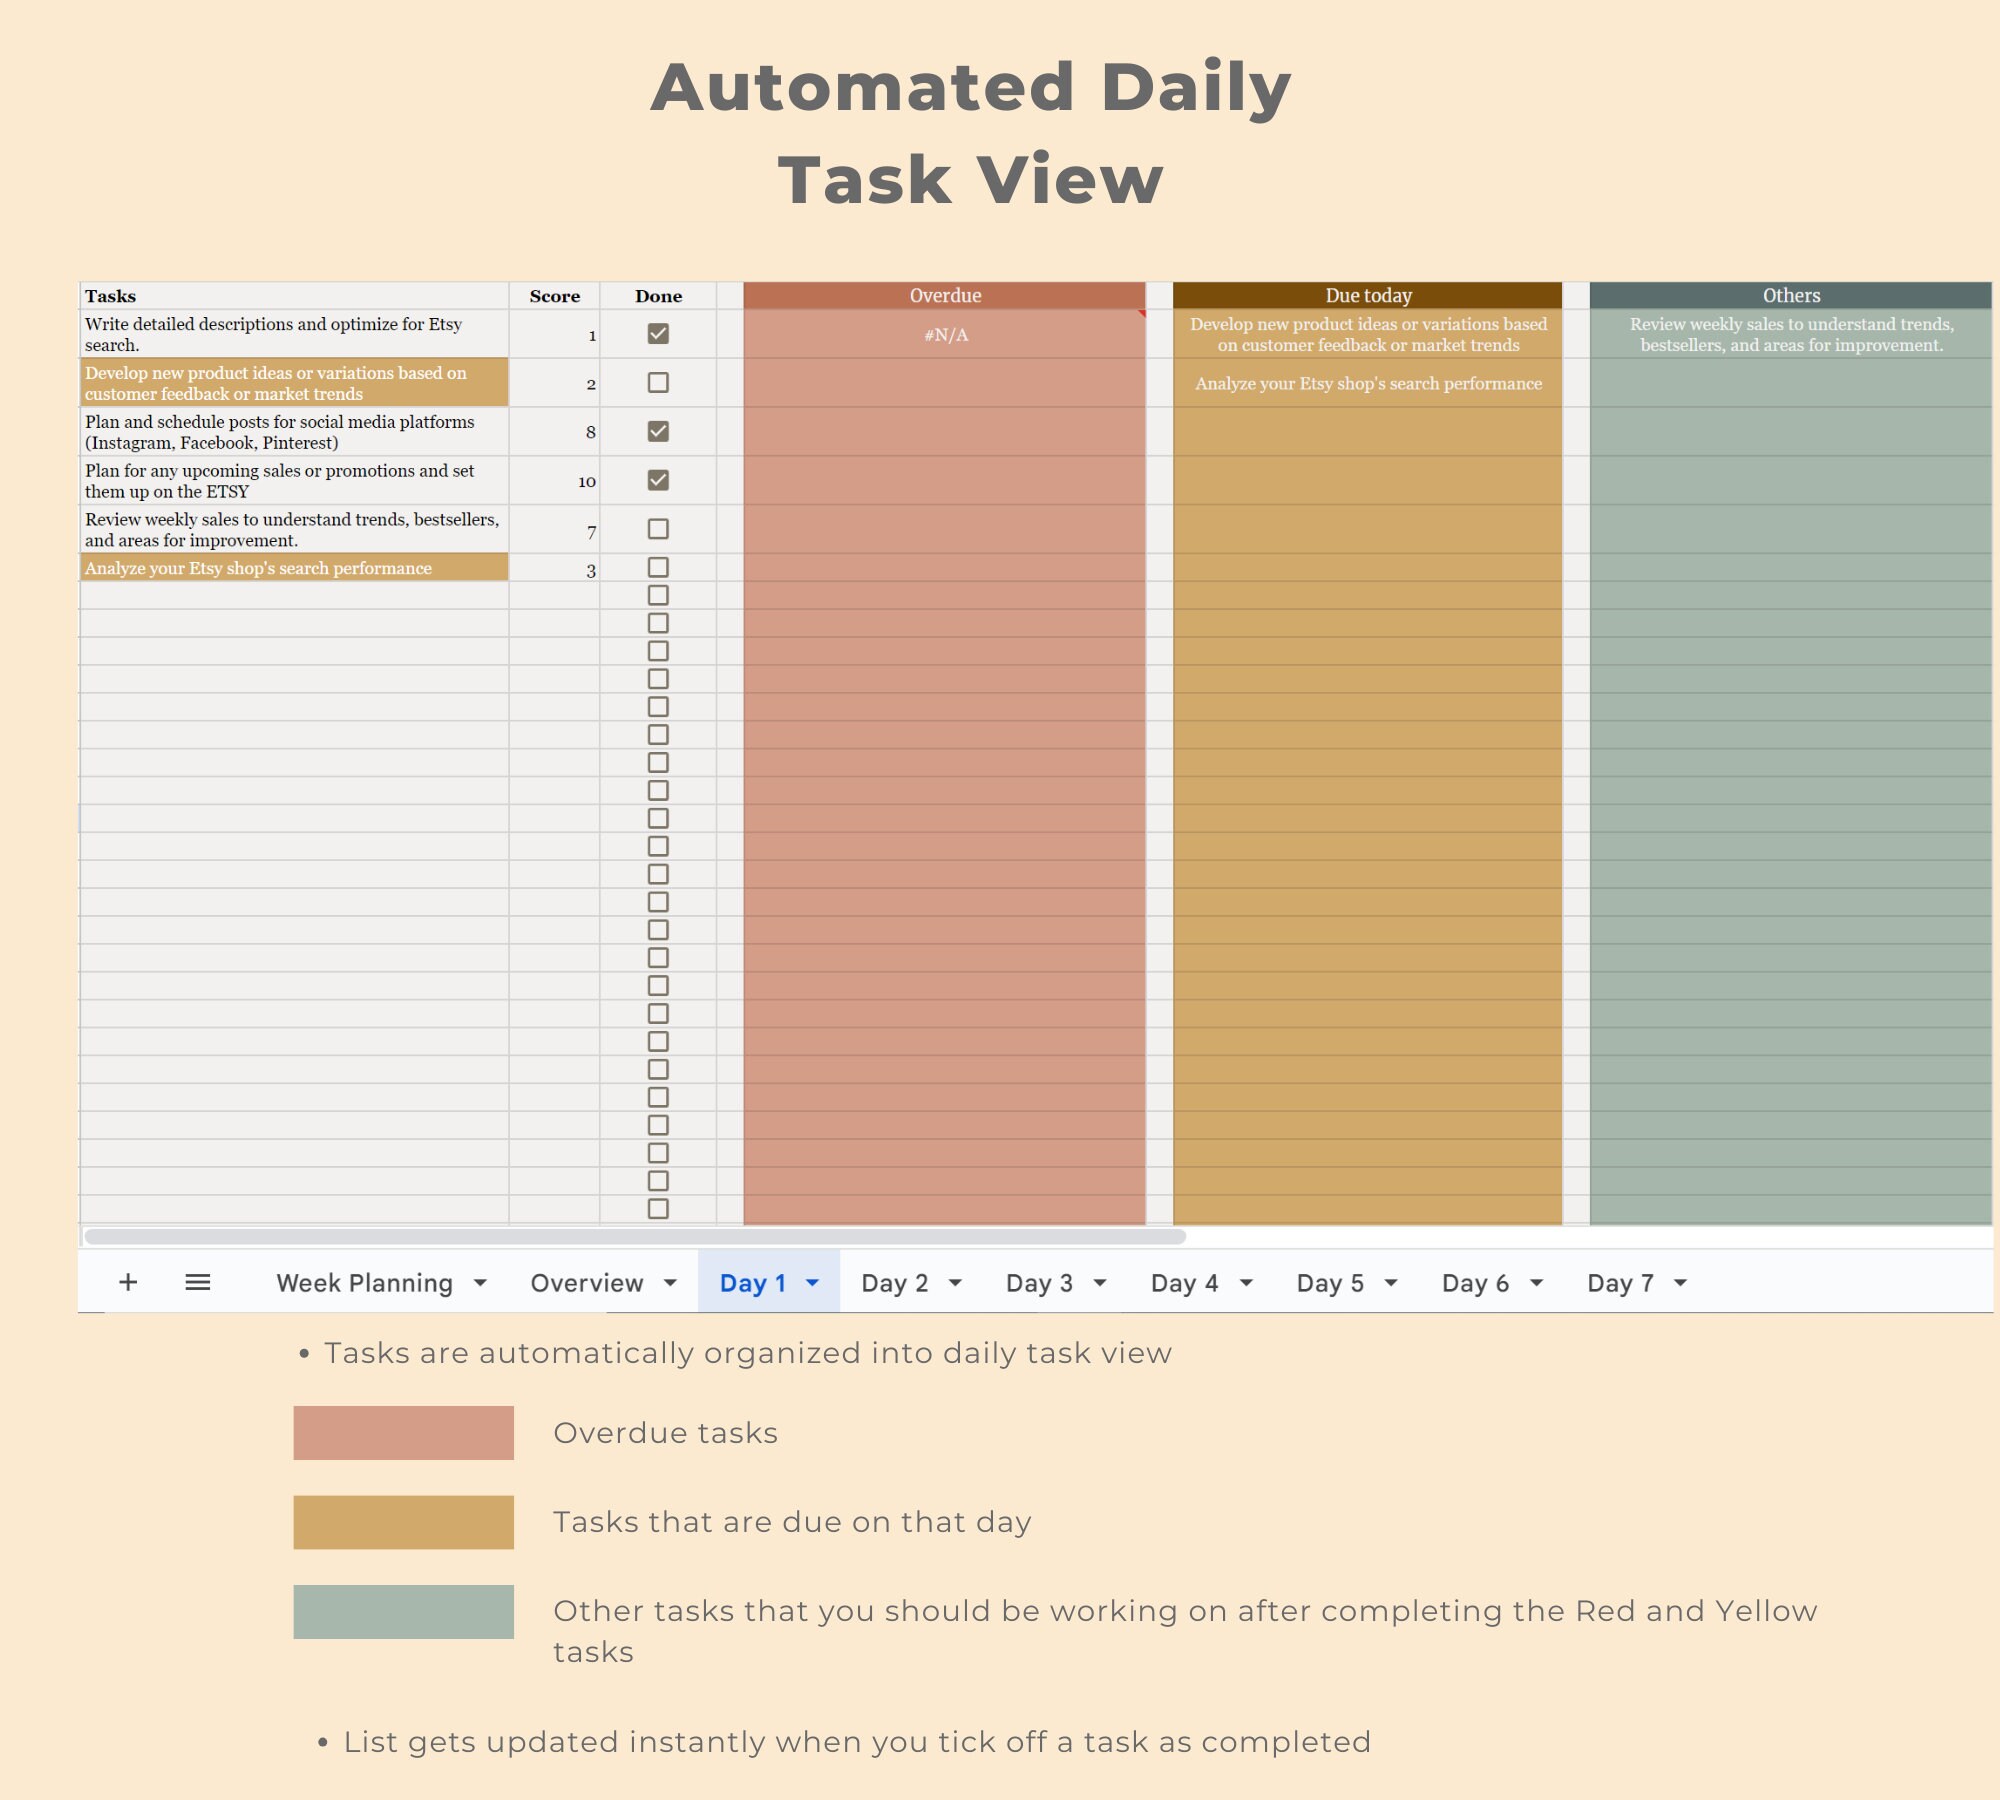Screen dimensions: 2000x1800
Task: Expand the Overview tab options arrow
Action: 670,1282
